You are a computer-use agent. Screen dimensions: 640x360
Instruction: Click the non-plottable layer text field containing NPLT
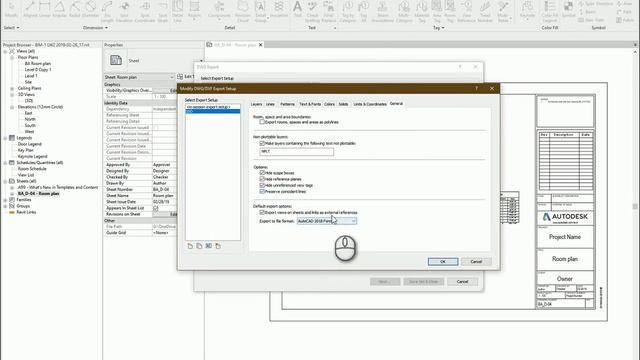[x=296, y=151]
